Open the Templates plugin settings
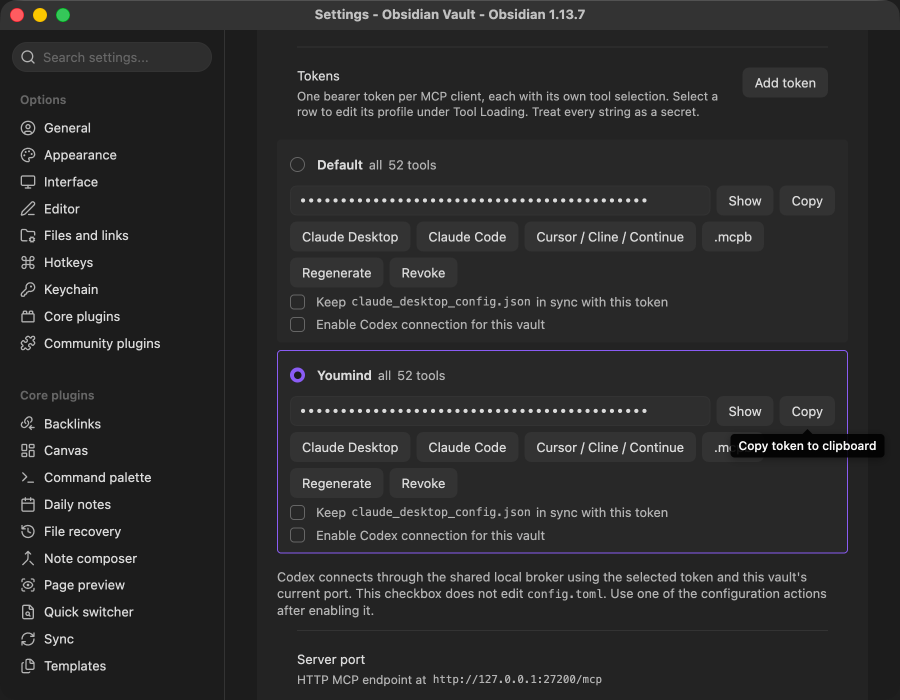The height and width of the screenshot is (700, 900). [x=75, y=666]
